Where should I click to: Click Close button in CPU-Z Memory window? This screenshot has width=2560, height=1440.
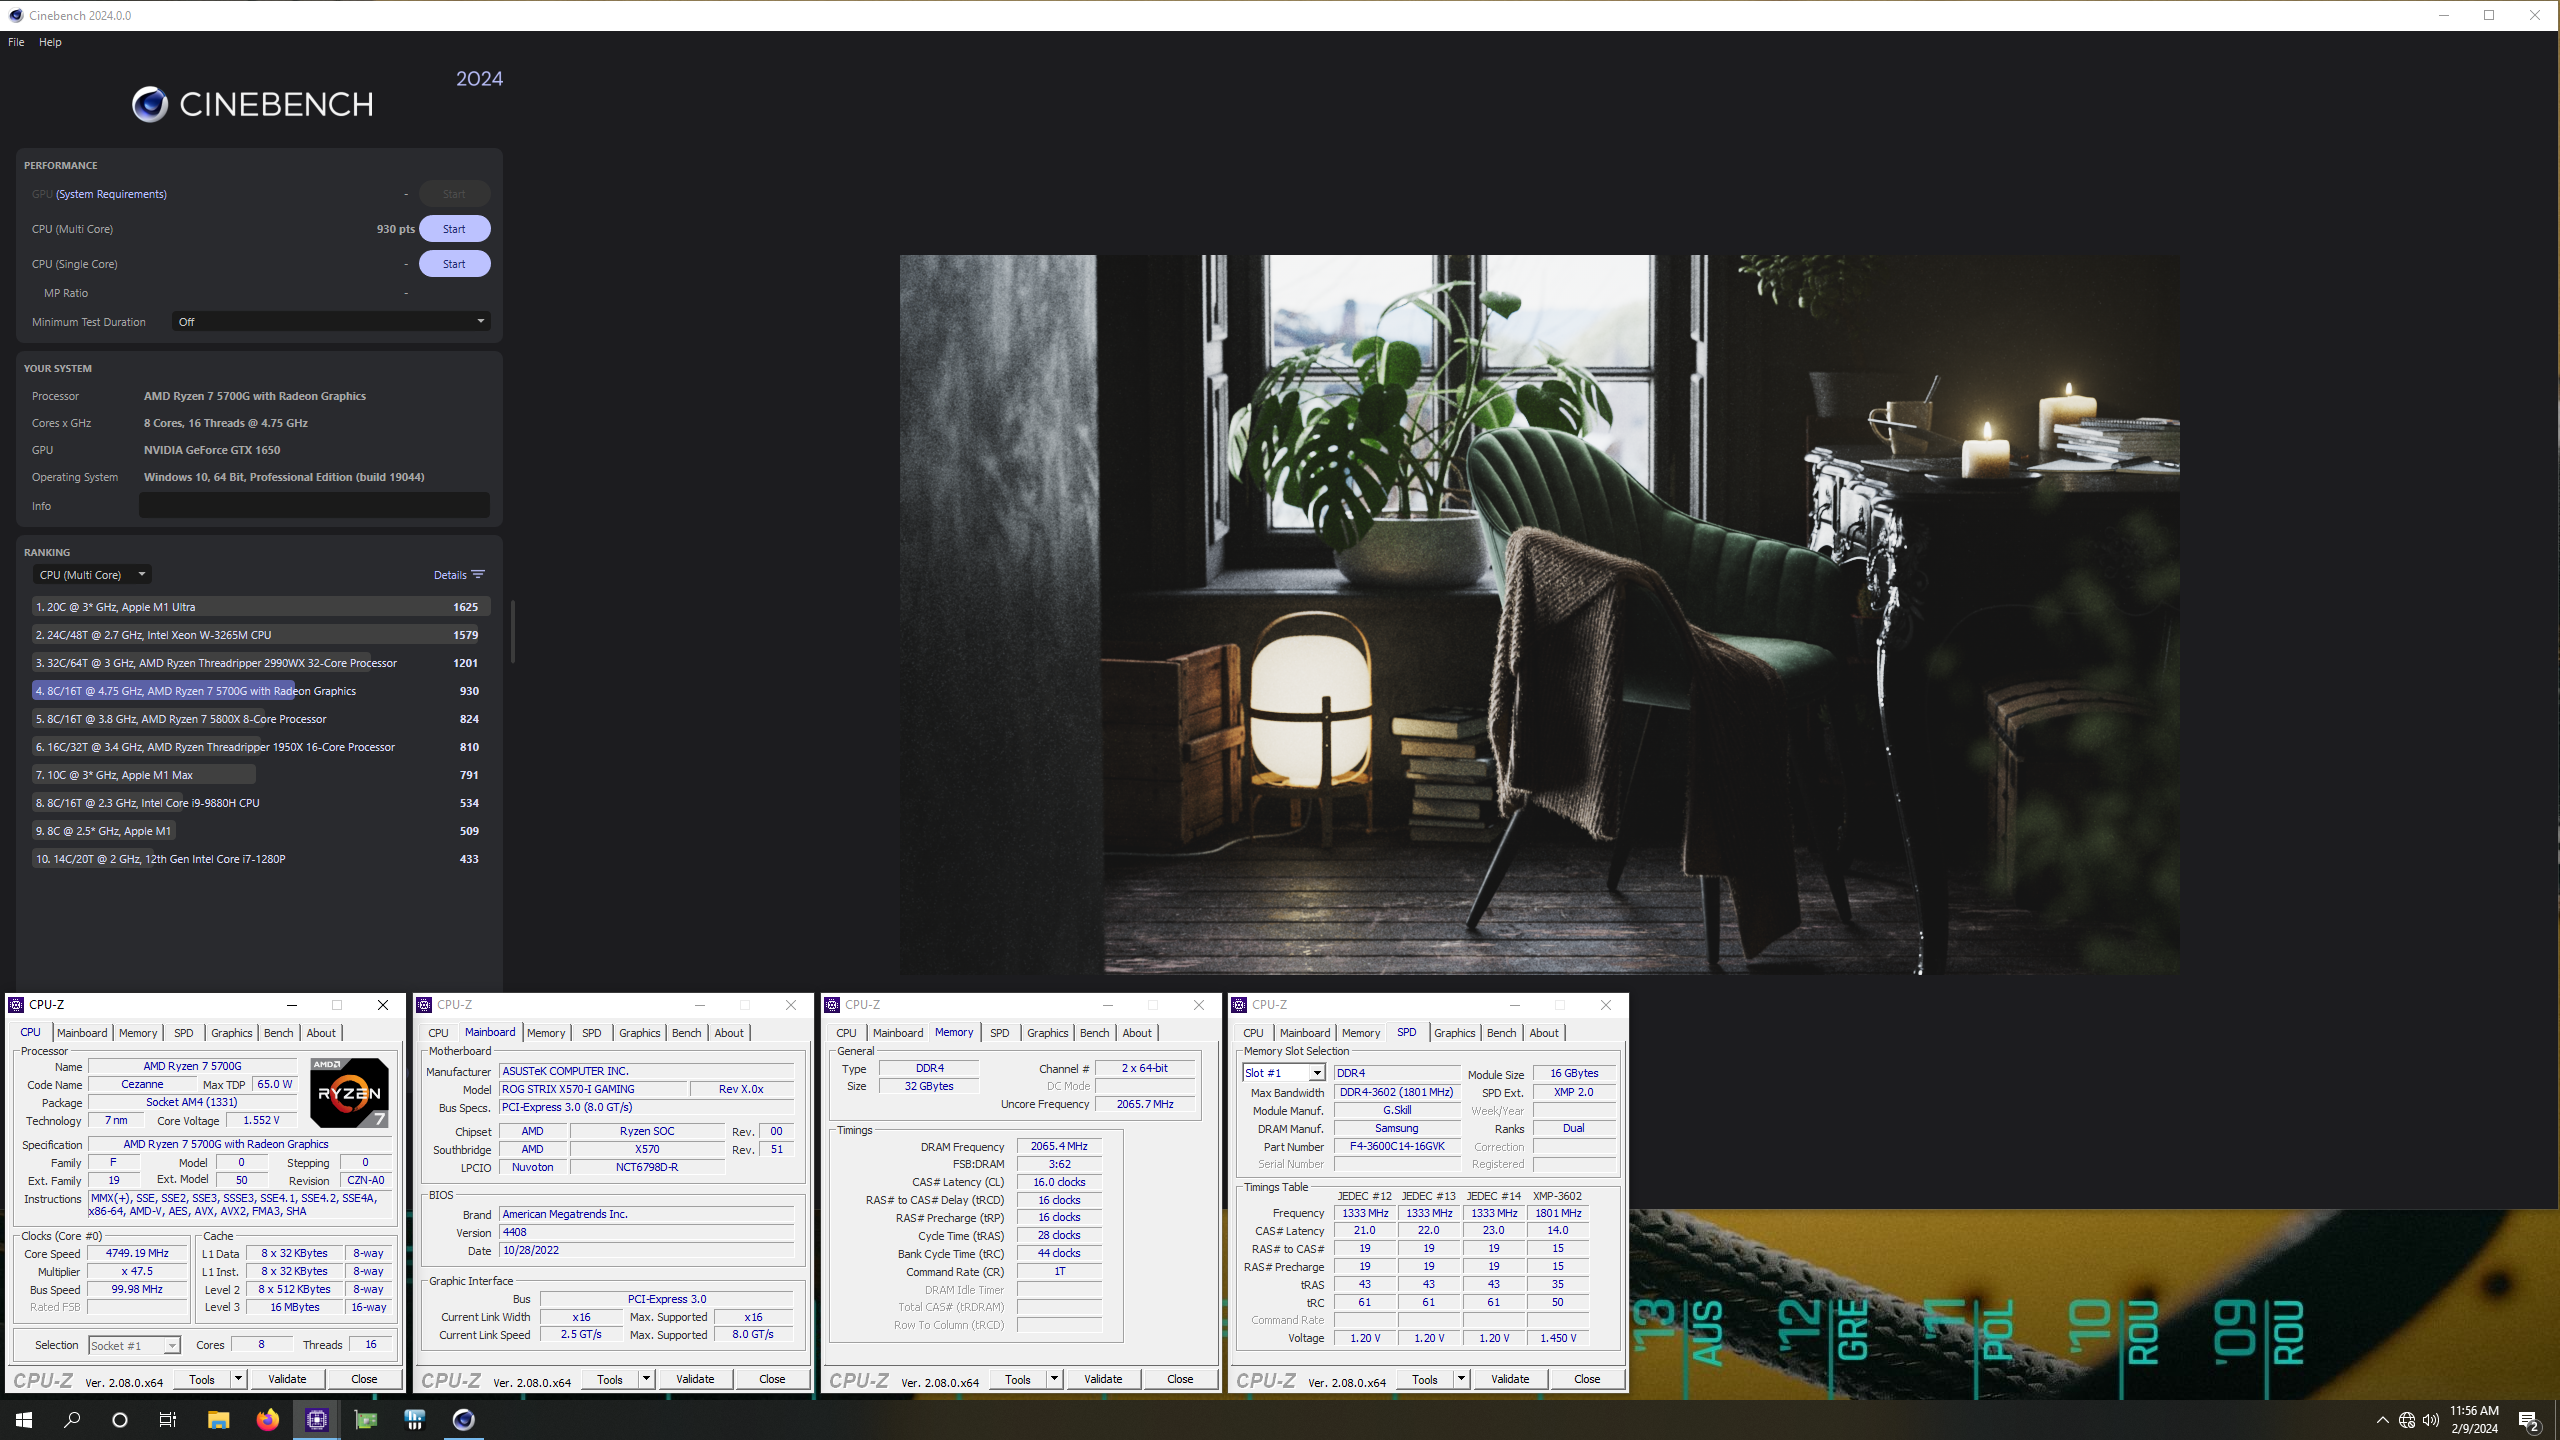[1180, 1379]
